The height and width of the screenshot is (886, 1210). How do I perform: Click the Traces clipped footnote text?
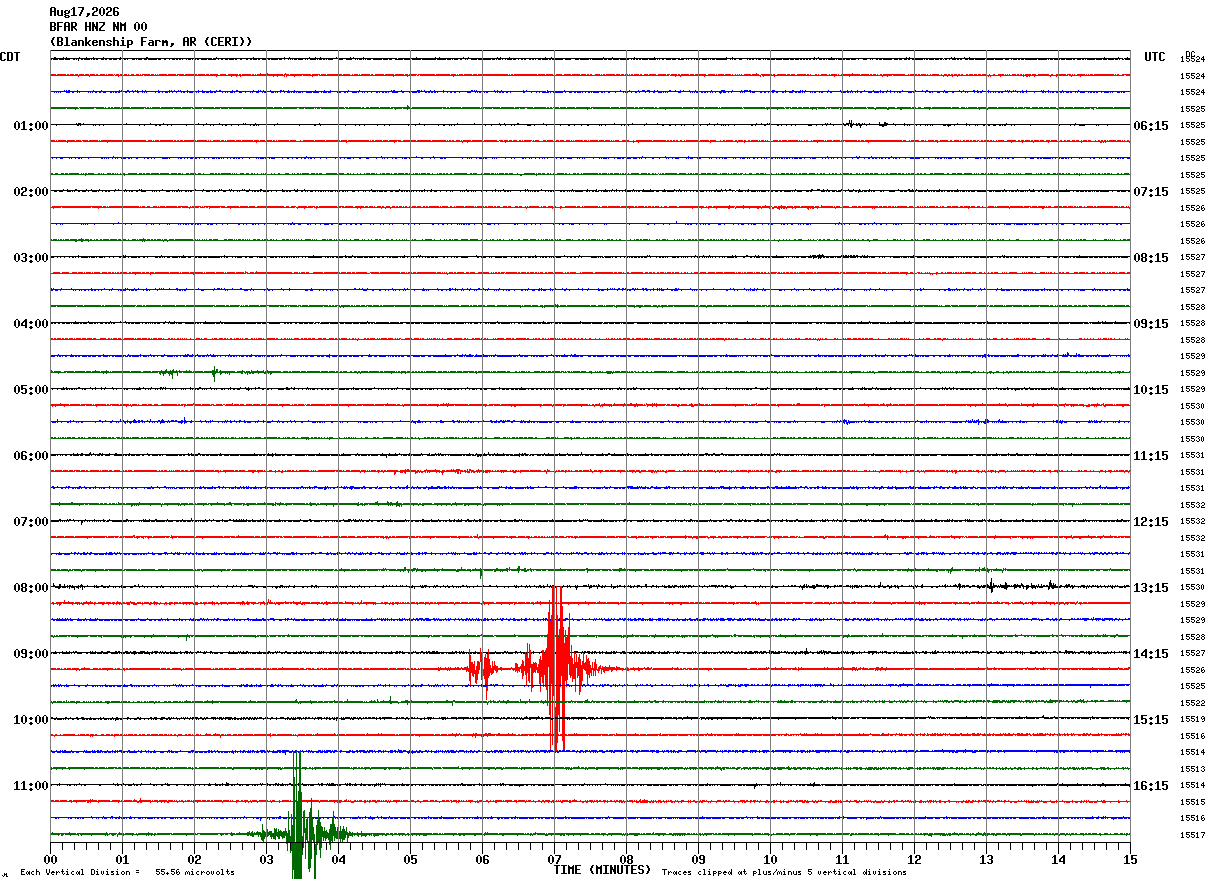784,873
